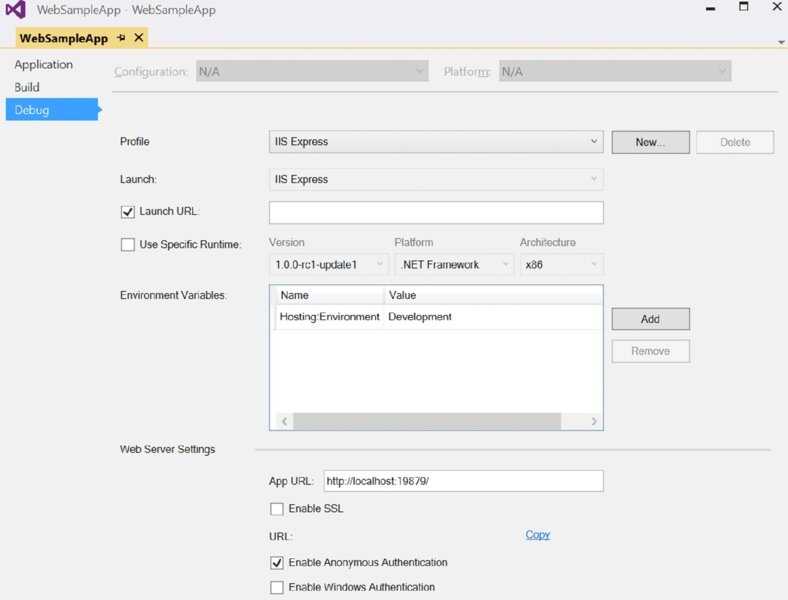Image resolution: width=788 pixels, height=600 pixels.
Task: Enable Use Specific Runtime checkbox
Action: click(128, 245)
